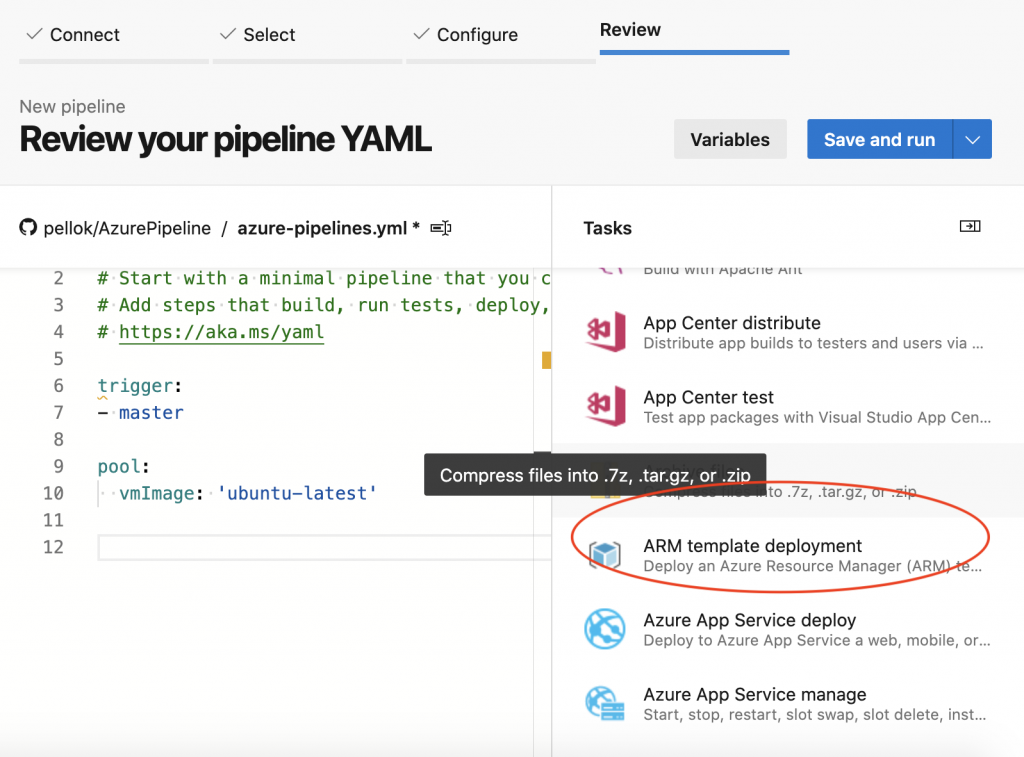Open the Variables panel

click(x=730, y=140)
